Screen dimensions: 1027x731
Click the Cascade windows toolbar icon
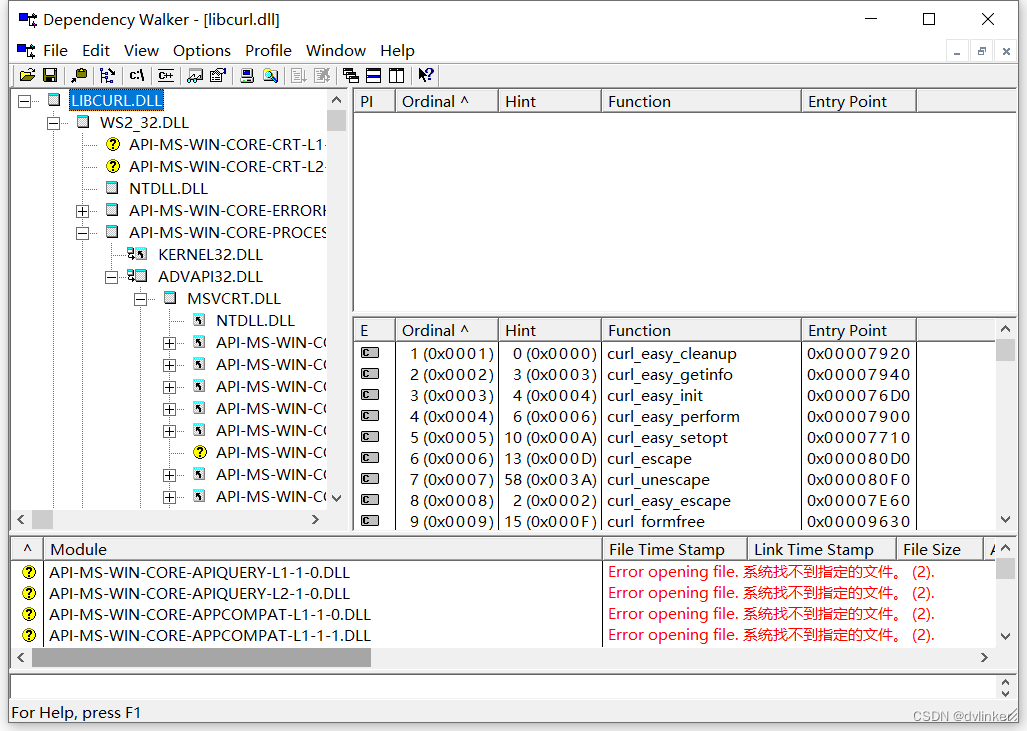(x=351, y=75)
